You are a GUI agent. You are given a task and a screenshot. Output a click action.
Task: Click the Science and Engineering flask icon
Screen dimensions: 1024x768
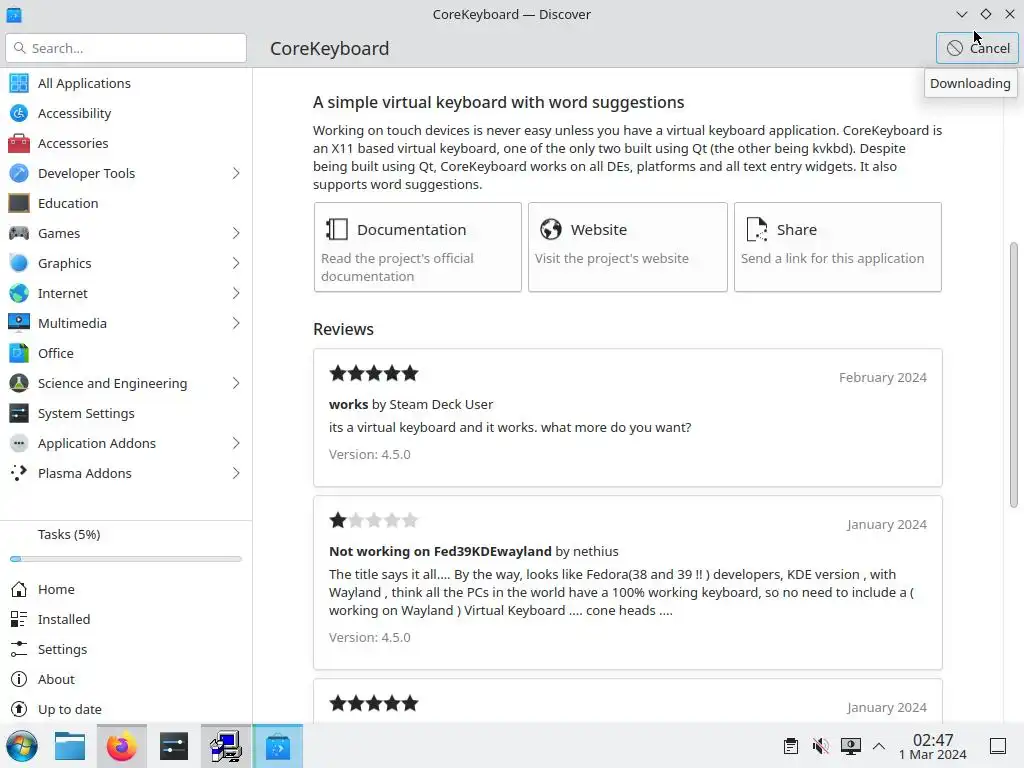(19, 383)
